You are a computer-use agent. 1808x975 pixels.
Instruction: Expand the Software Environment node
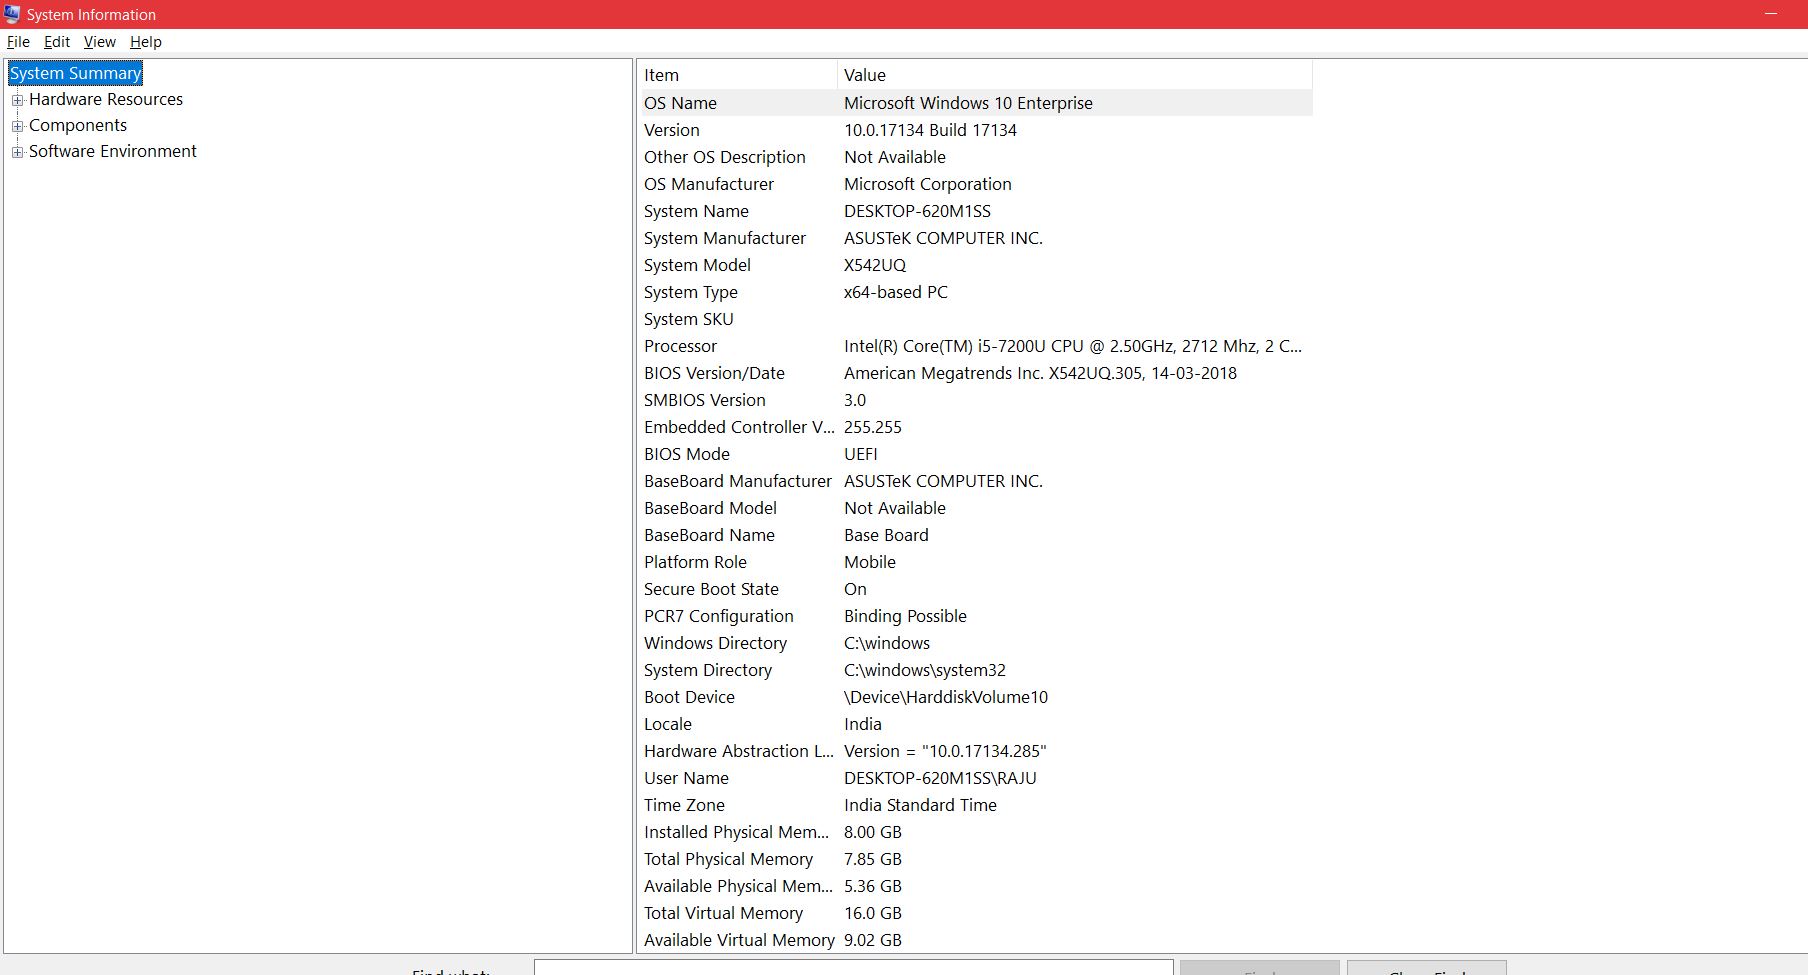coord(17,152)
